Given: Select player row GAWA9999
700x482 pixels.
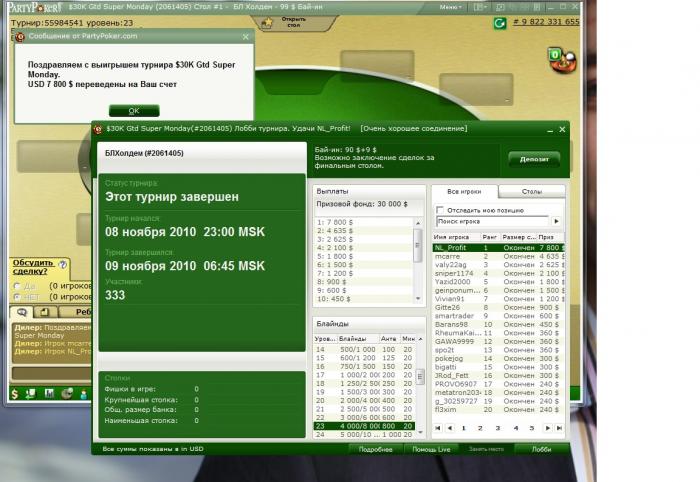Looking at the screenshot, I should pos(499,341).
